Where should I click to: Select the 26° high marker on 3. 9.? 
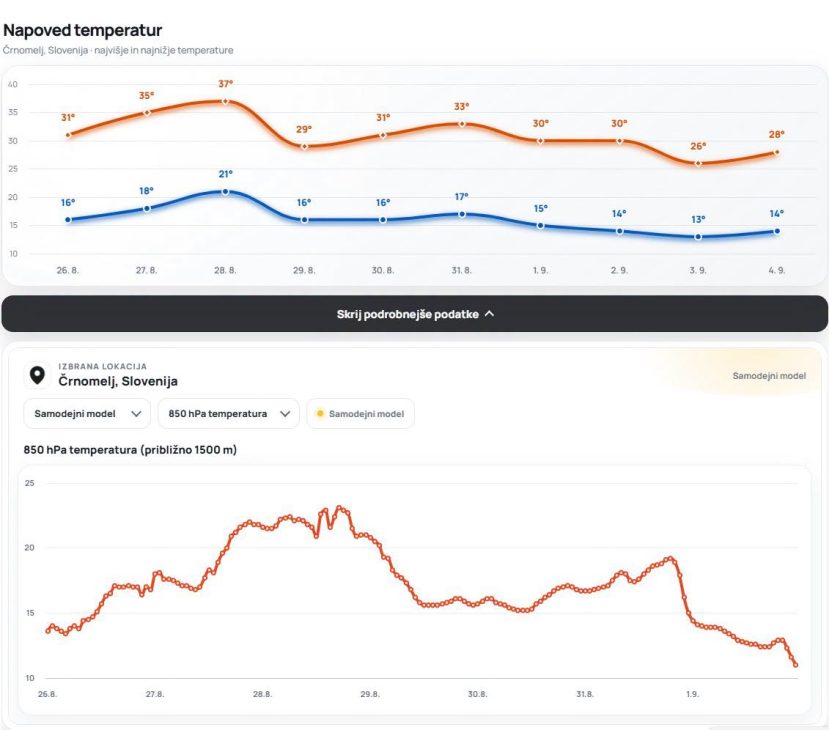pos(698,163)
